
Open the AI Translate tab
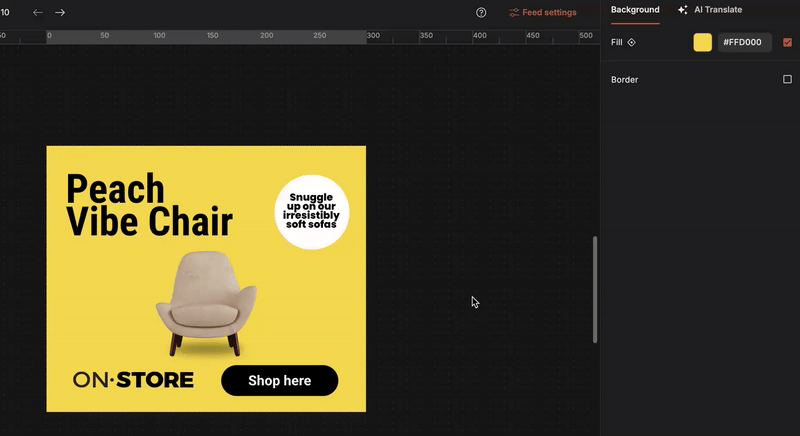tap(717, 10)
